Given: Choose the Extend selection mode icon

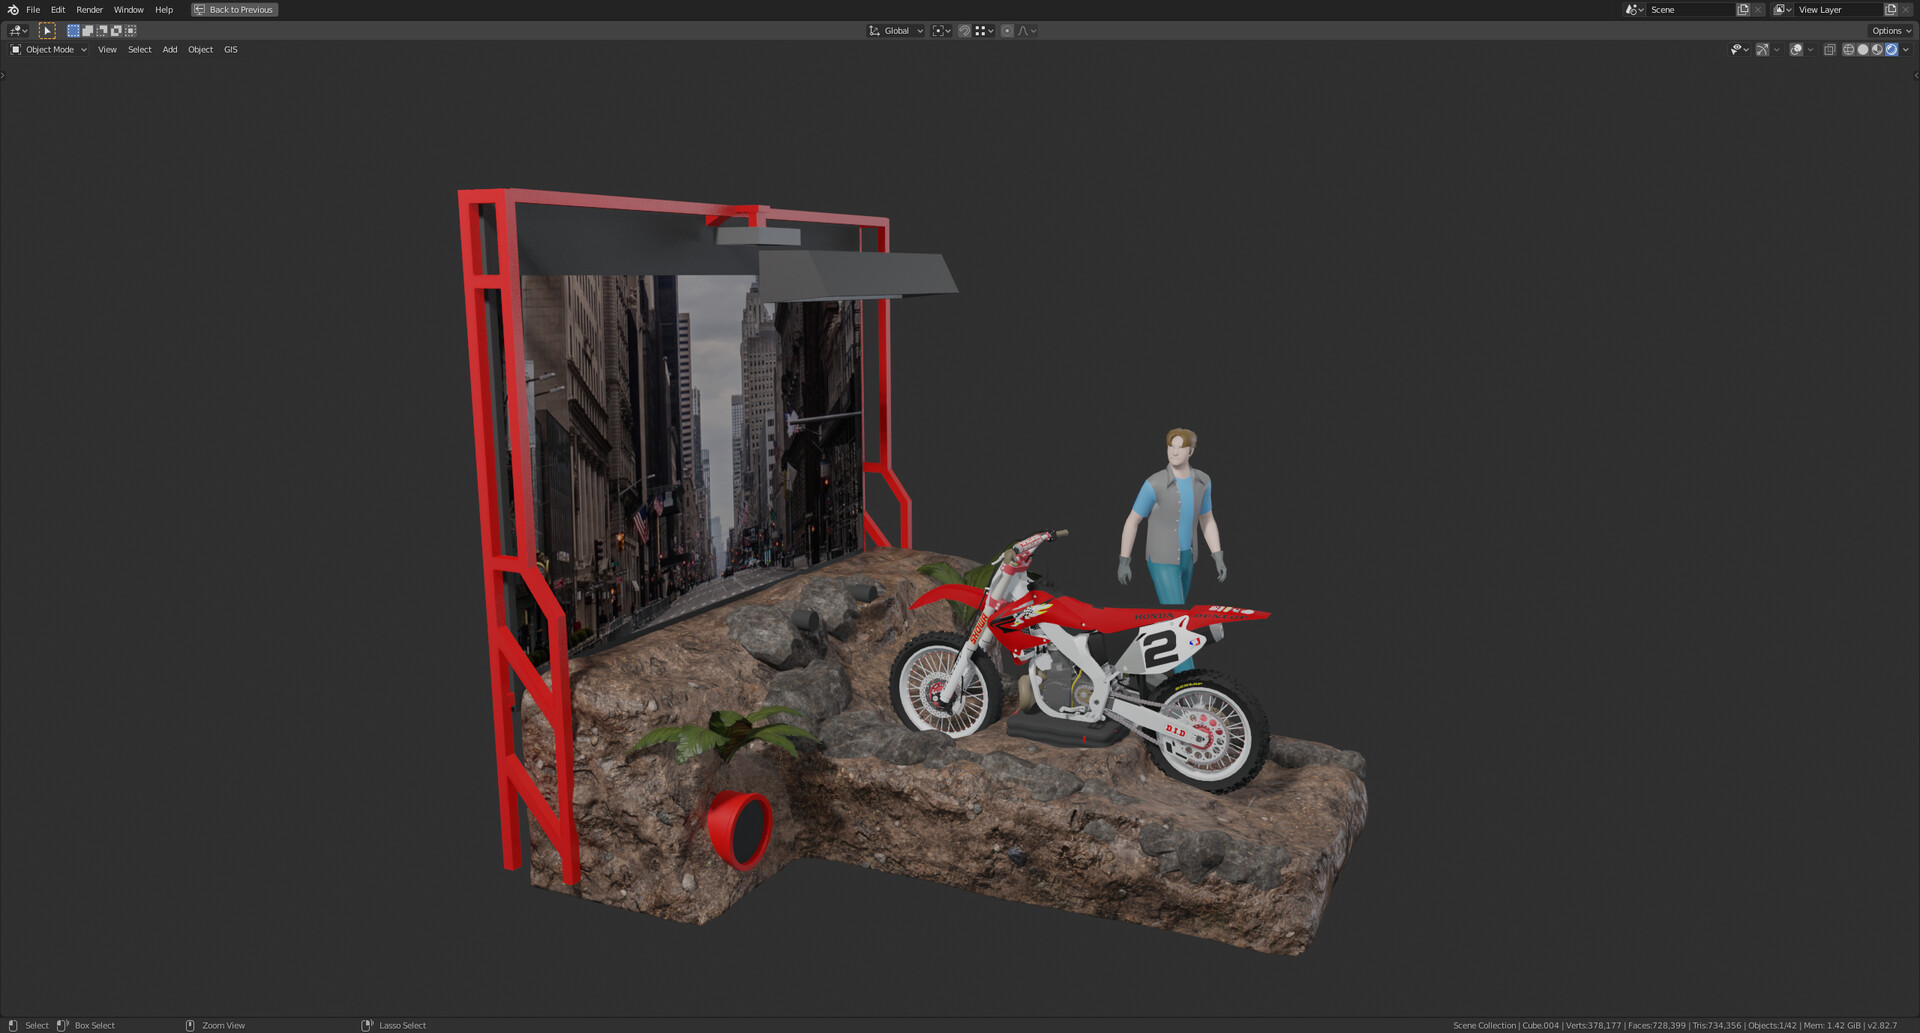Looking at the screenshot, I should coord(88,30).
